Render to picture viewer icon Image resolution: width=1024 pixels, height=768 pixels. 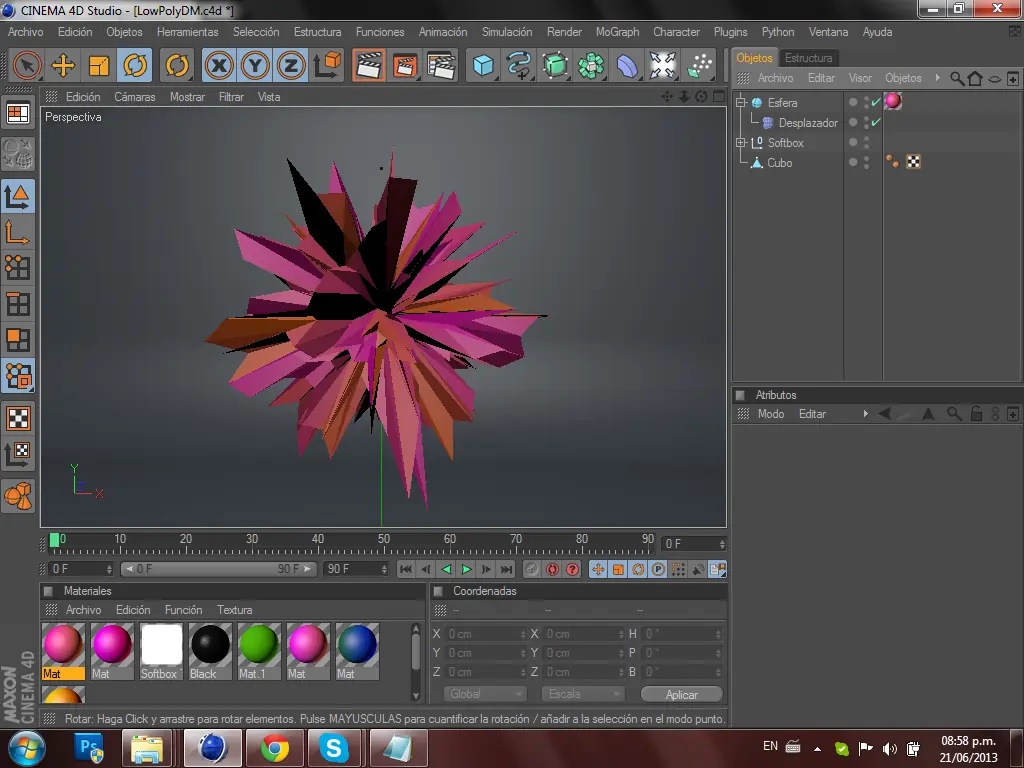click(405, 65)
